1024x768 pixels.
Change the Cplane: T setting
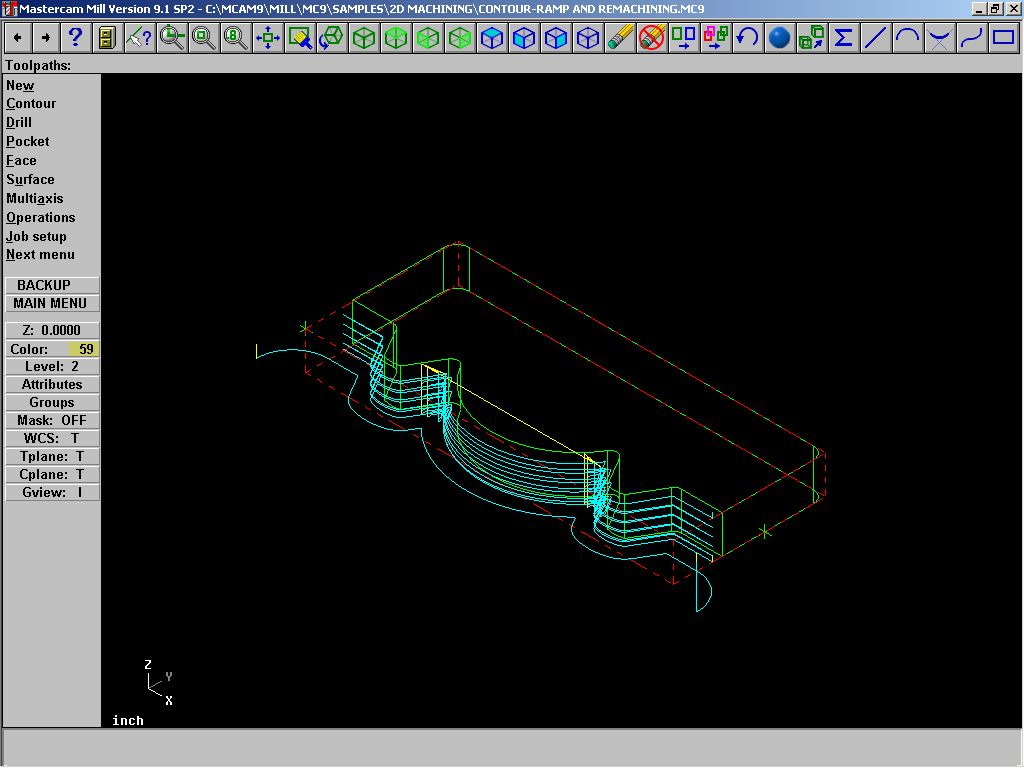pos(52,475)
